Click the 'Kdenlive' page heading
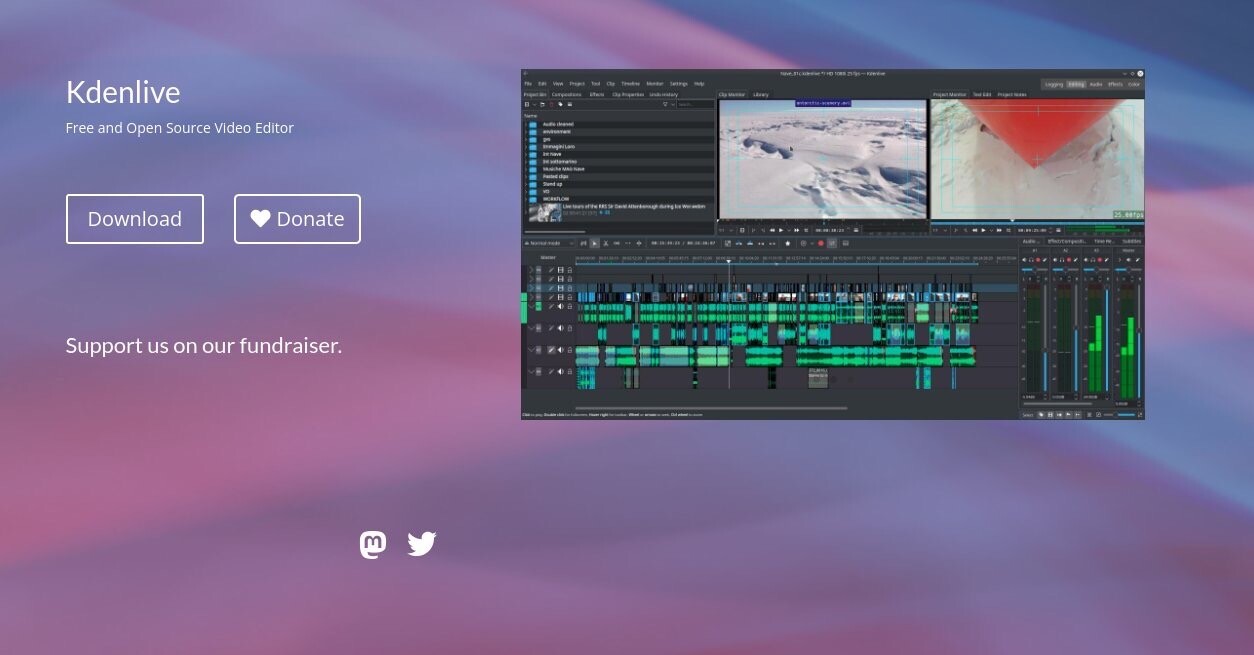Image resolution: width=1254 pixels, height=655 pixels. coord(123,92)
